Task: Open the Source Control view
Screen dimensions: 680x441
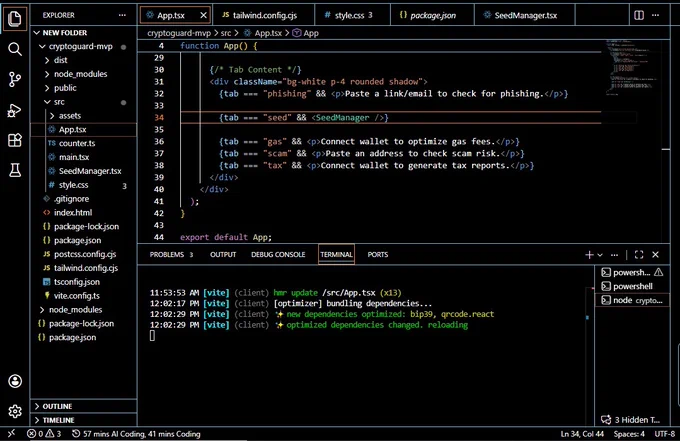Action: [15, 79]
